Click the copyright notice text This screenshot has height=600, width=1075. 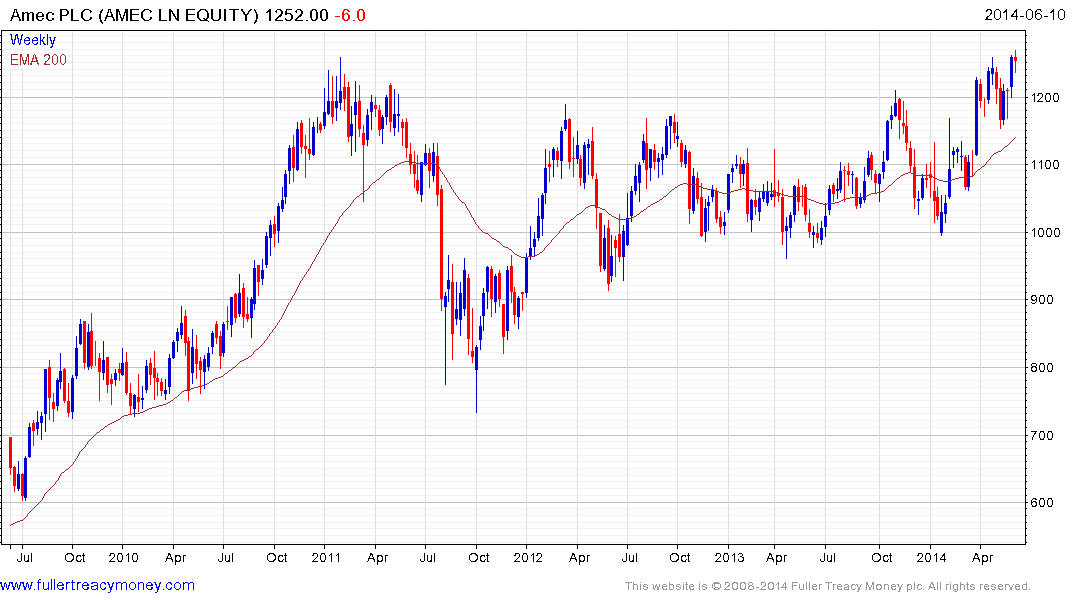coord(828,586)
